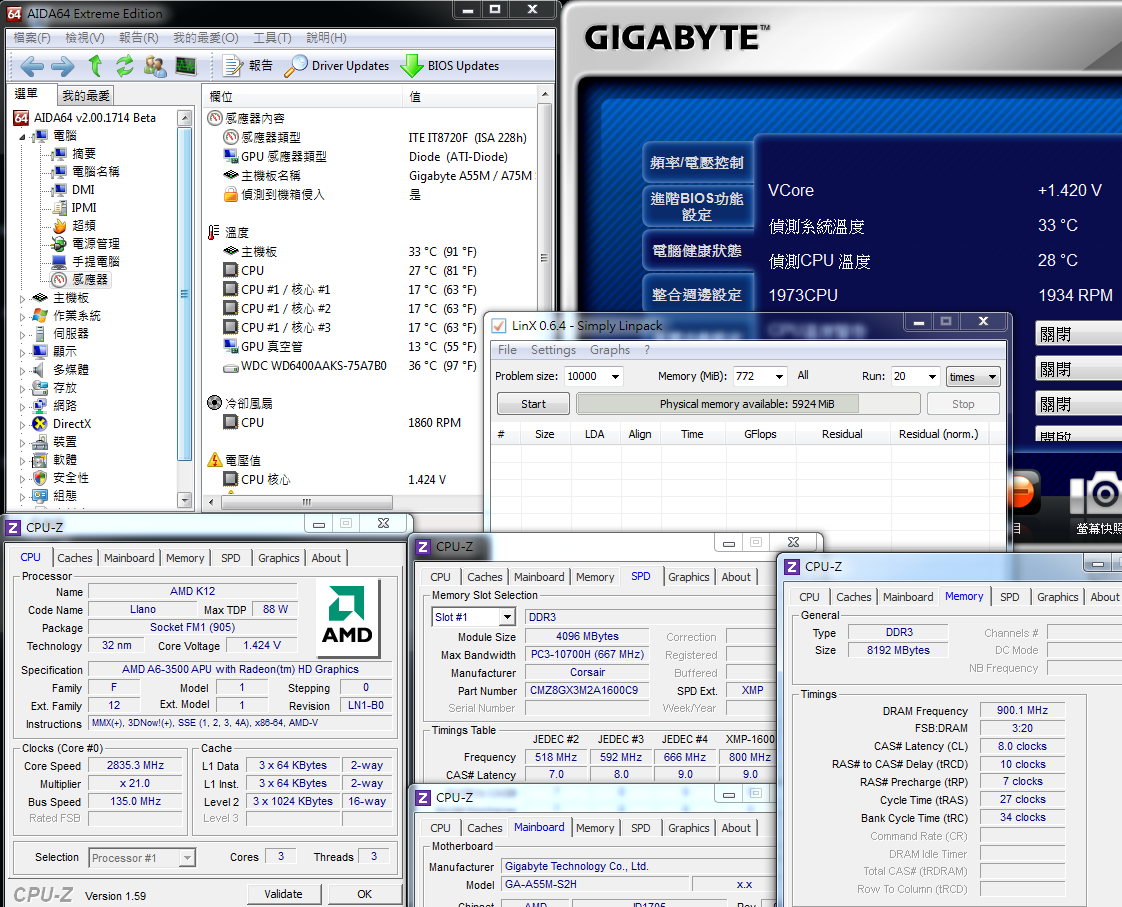Click the green up arrow toolbar icon

tap(95, 66)
